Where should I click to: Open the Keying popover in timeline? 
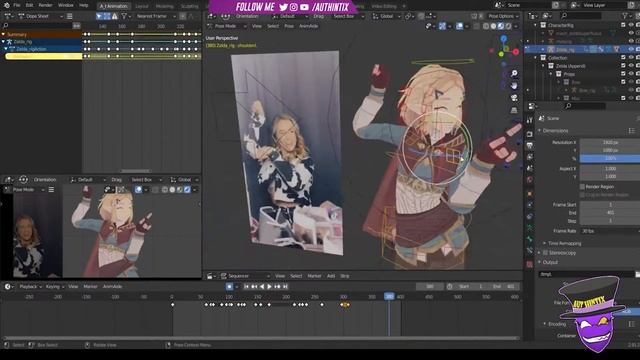tap(54, 287)
